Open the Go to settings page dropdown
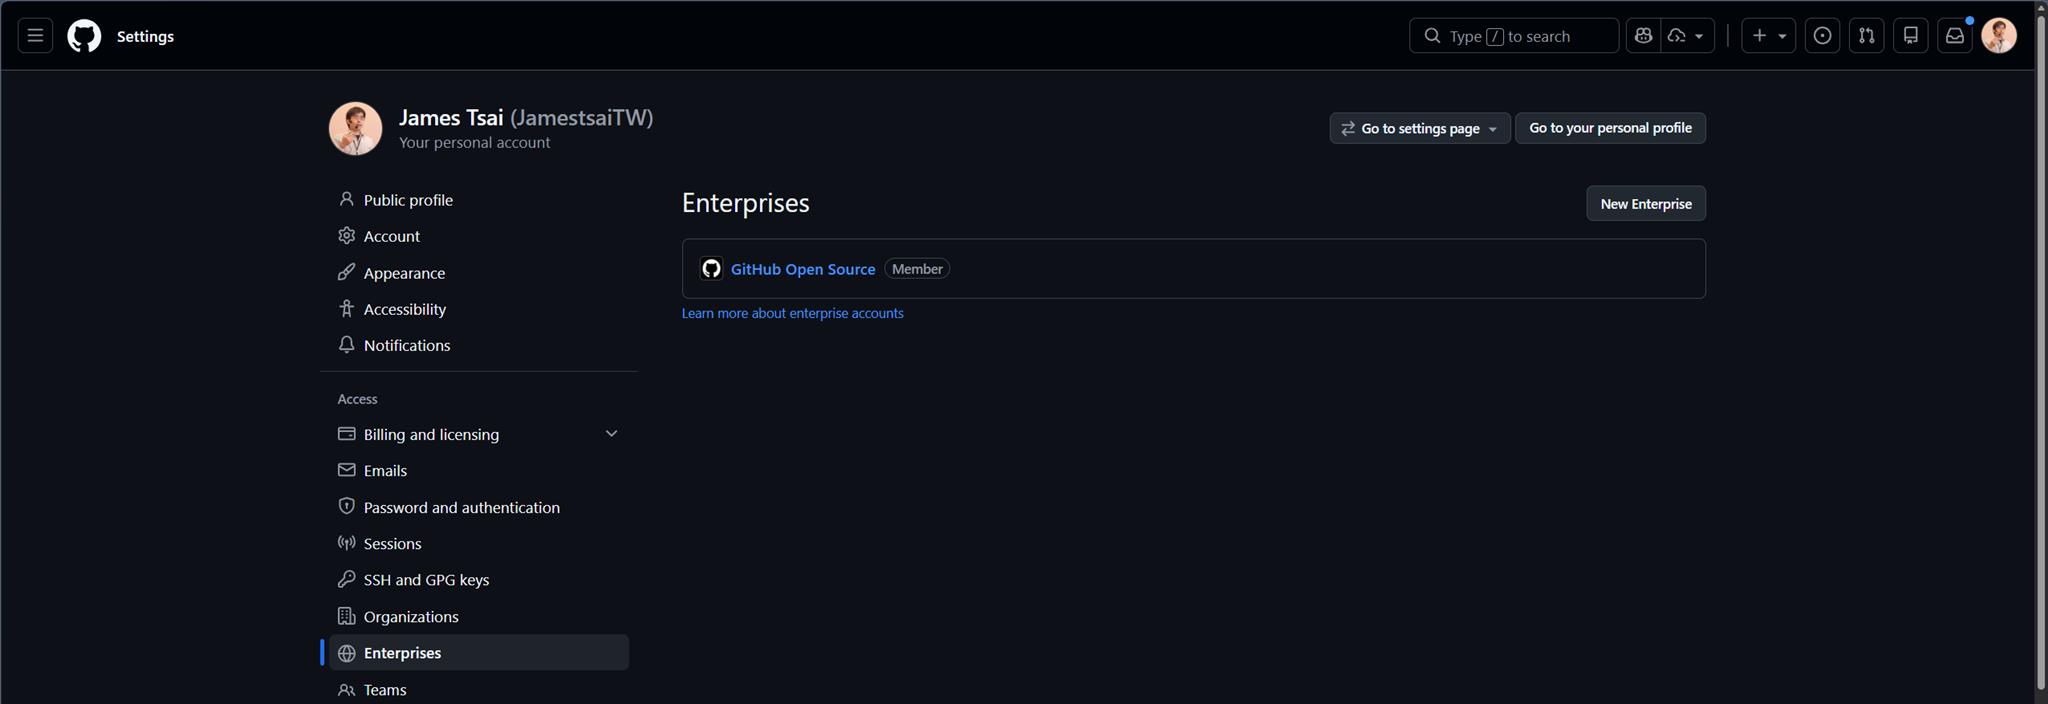Screen dimensions: 2048x704 [x=1419, y=128]
